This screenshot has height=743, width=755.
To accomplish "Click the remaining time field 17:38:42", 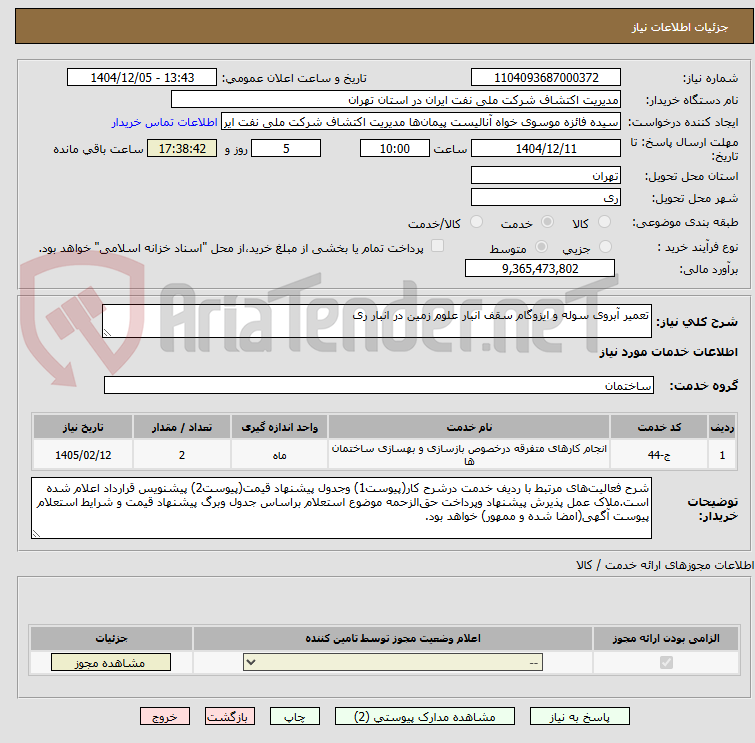I will point(182,148).
